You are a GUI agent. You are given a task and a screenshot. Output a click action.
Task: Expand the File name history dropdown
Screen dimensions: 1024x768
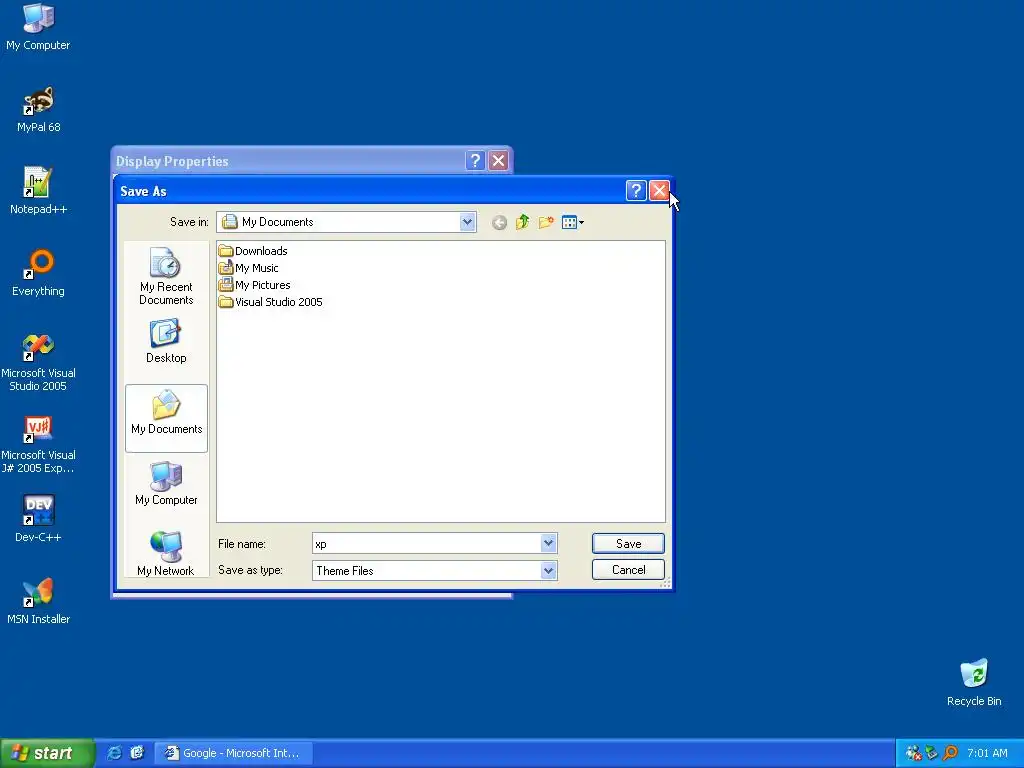click(549, 543)
